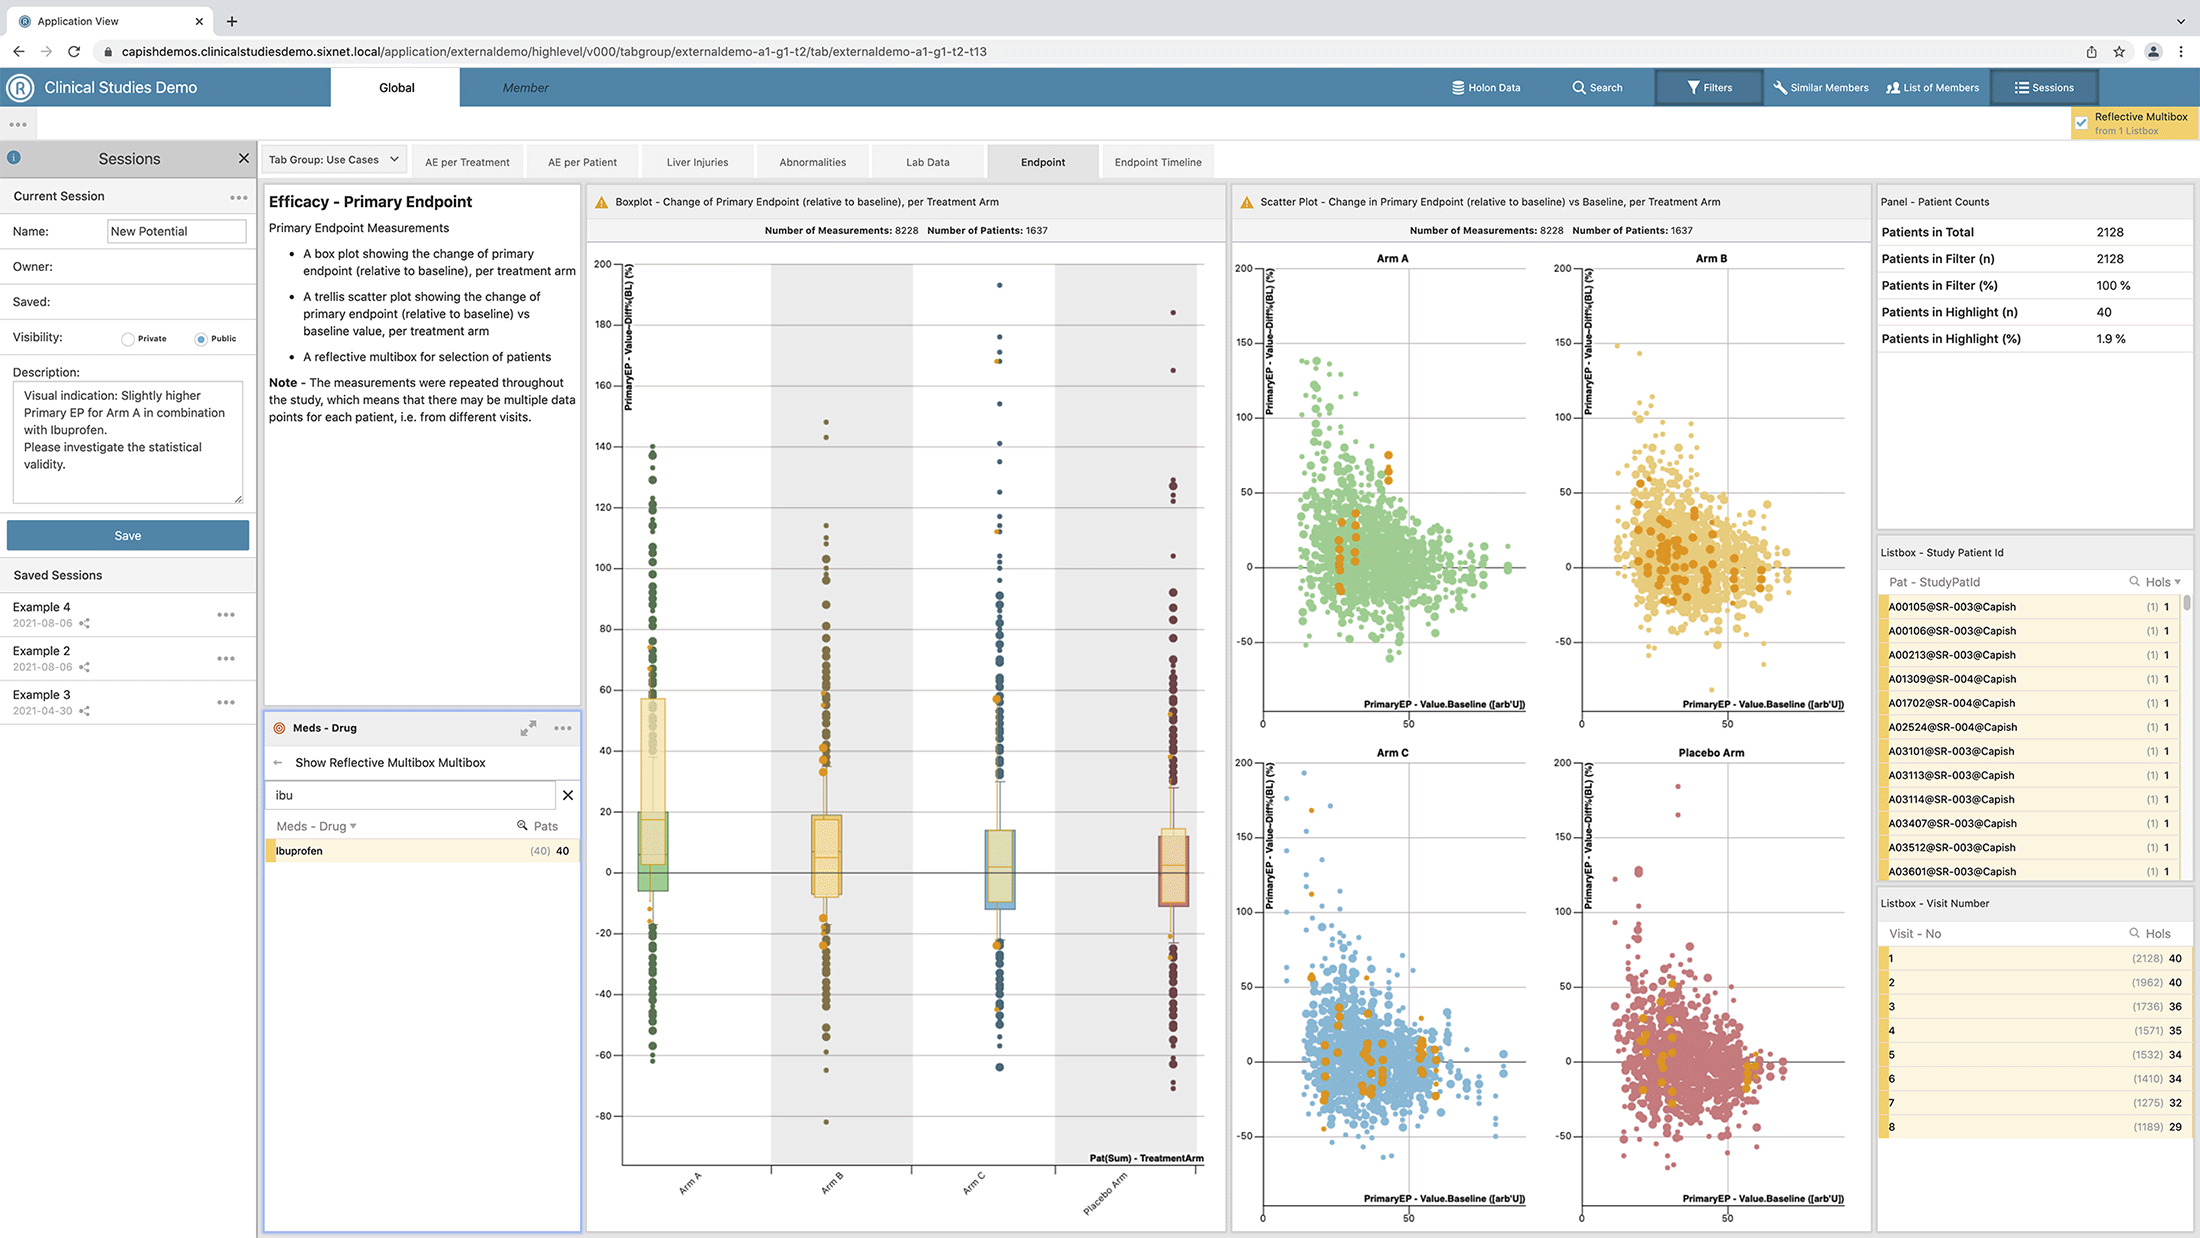The image size is (2200, 1238).
Task: Uncheck the Reflective Multibox checkbox
Action: pos(2082,123)
